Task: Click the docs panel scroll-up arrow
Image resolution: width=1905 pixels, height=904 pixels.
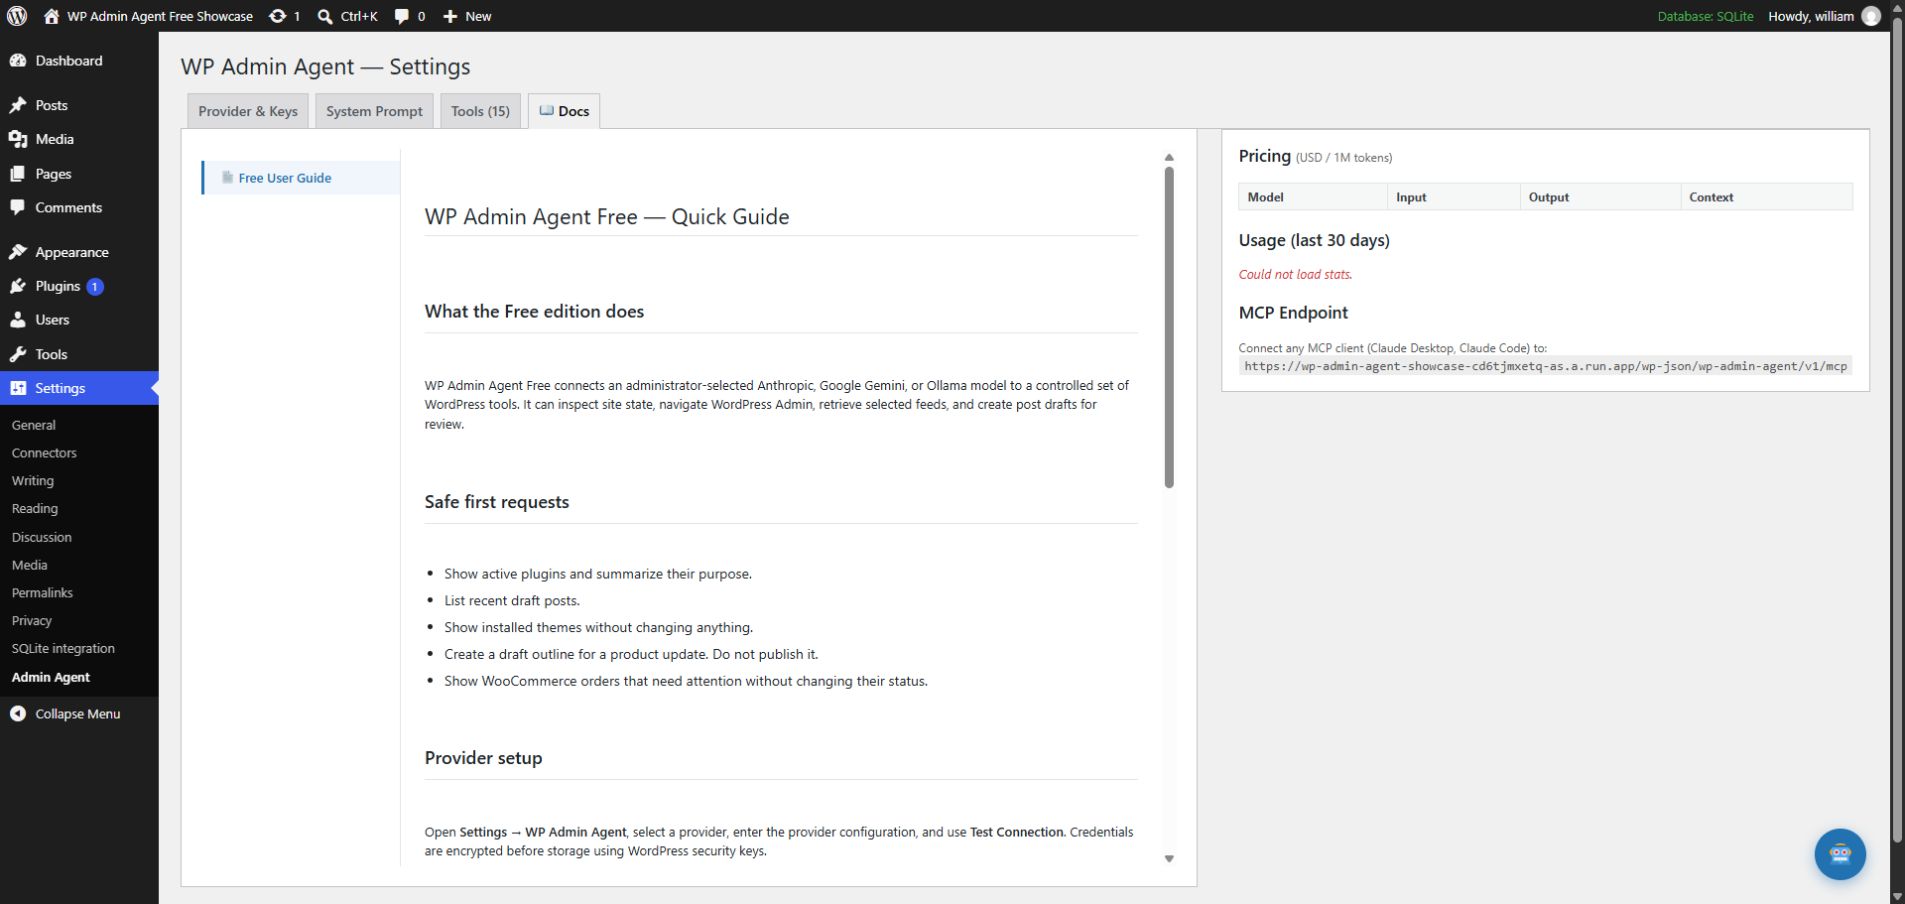Action: (x=1169, y=157)
